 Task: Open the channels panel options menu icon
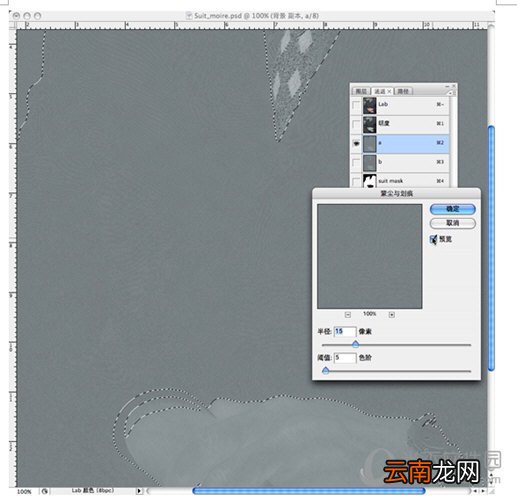(x=450, y=93)
